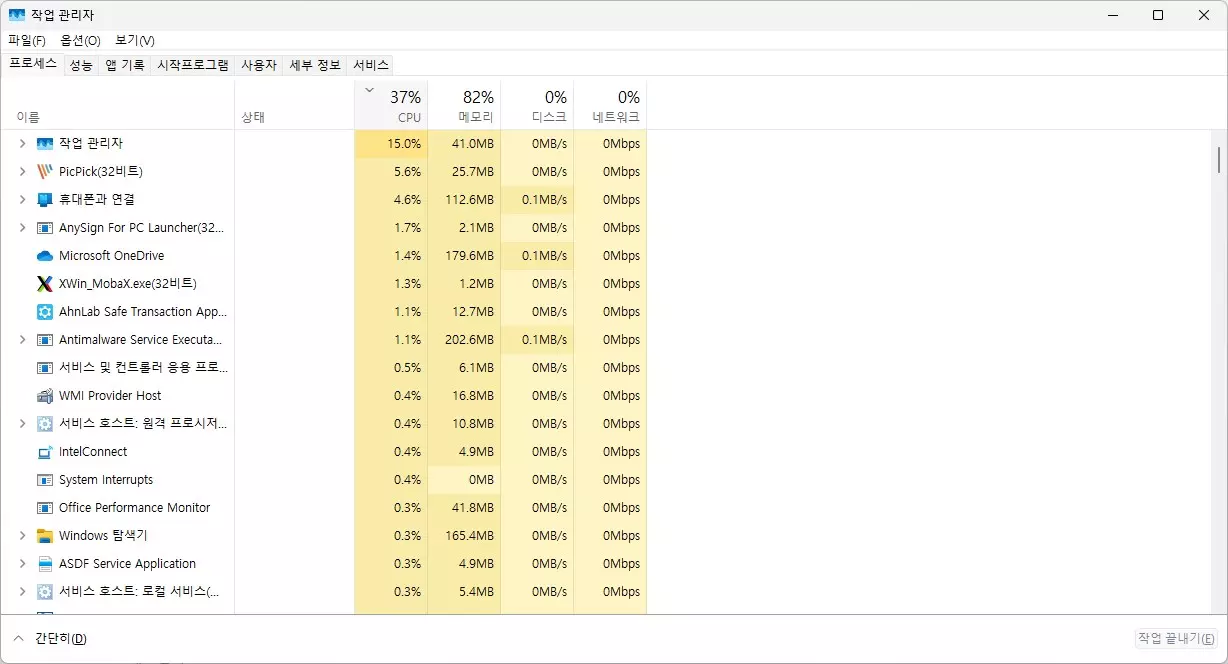Viewport: 1228px width, 664px height.
Task: Select the System Interrupts row name
Action: (106, 480)
